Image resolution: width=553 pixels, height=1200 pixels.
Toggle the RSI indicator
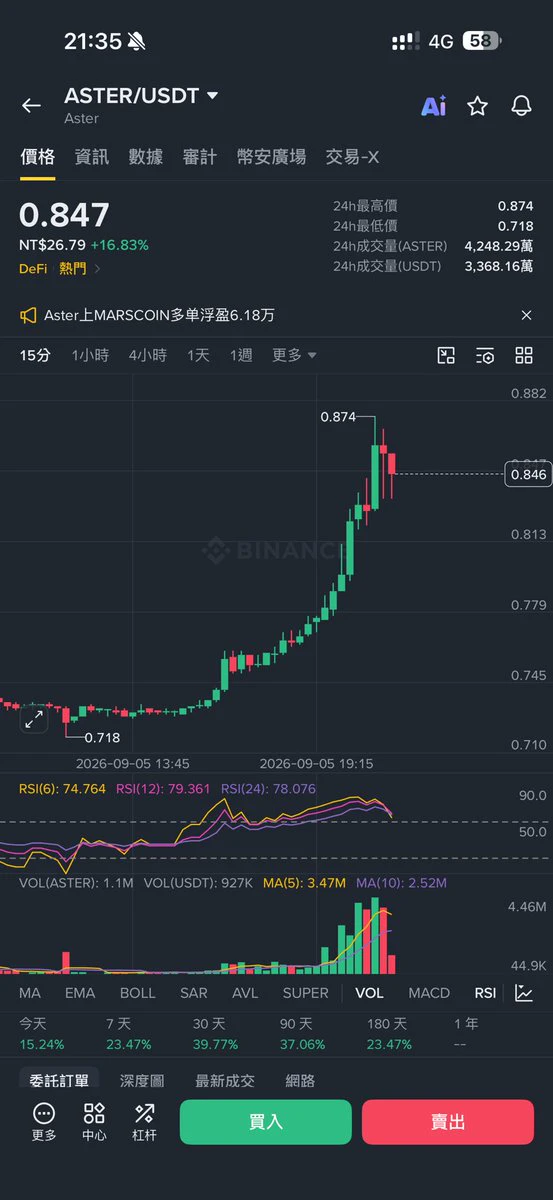tap(485, 993)
